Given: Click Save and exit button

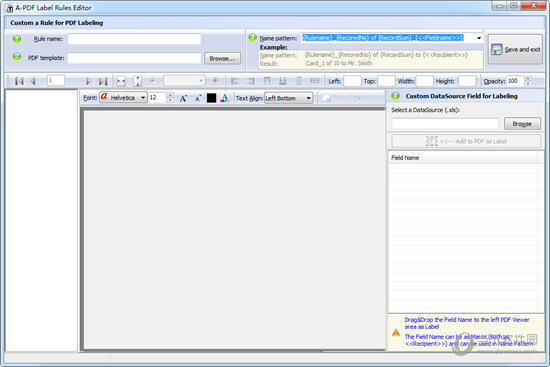Looking at the screenshot, I should click(515, 49).
